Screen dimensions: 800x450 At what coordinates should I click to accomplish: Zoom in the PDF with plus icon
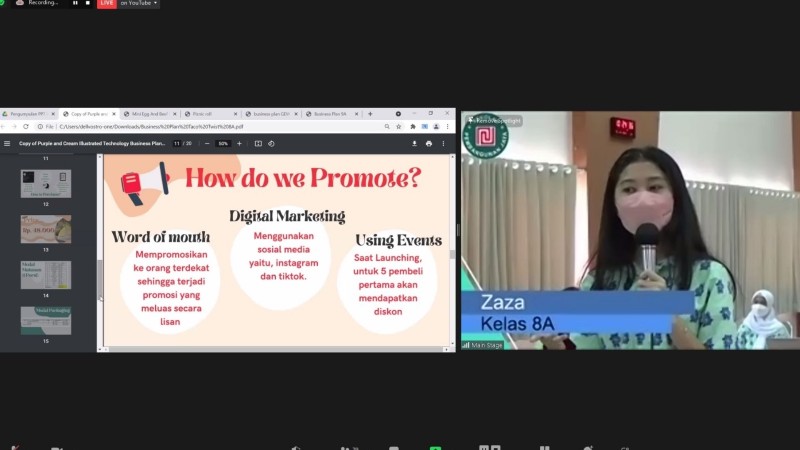(239, 143)
